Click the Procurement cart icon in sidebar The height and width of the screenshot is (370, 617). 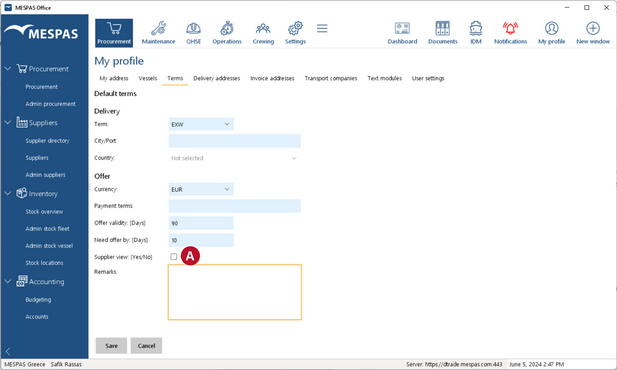pos(22,68)
